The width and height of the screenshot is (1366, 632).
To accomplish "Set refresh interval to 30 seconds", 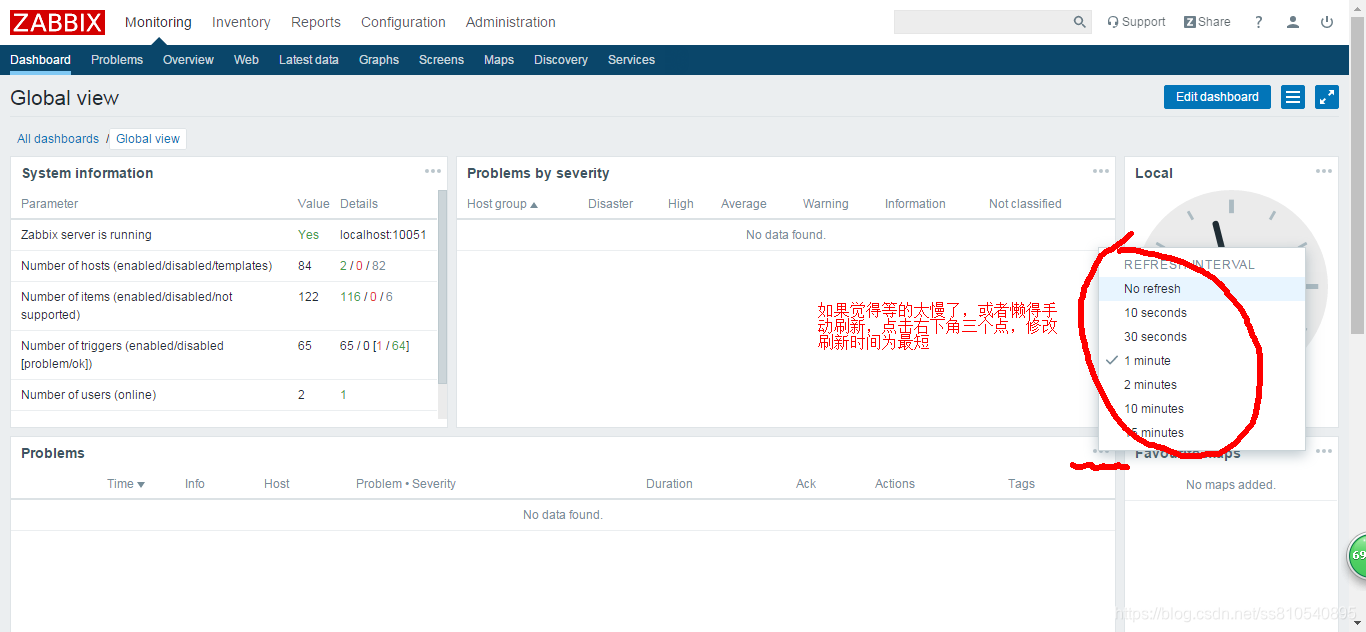I will pyautogui.click(x=1202, y=337).
